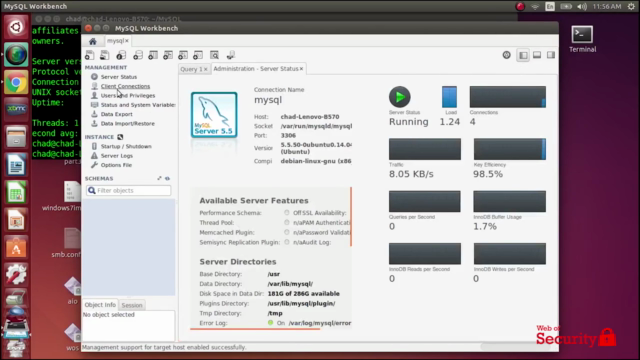Click the create new table icon
640x360 pixels.
pos(153,55)
